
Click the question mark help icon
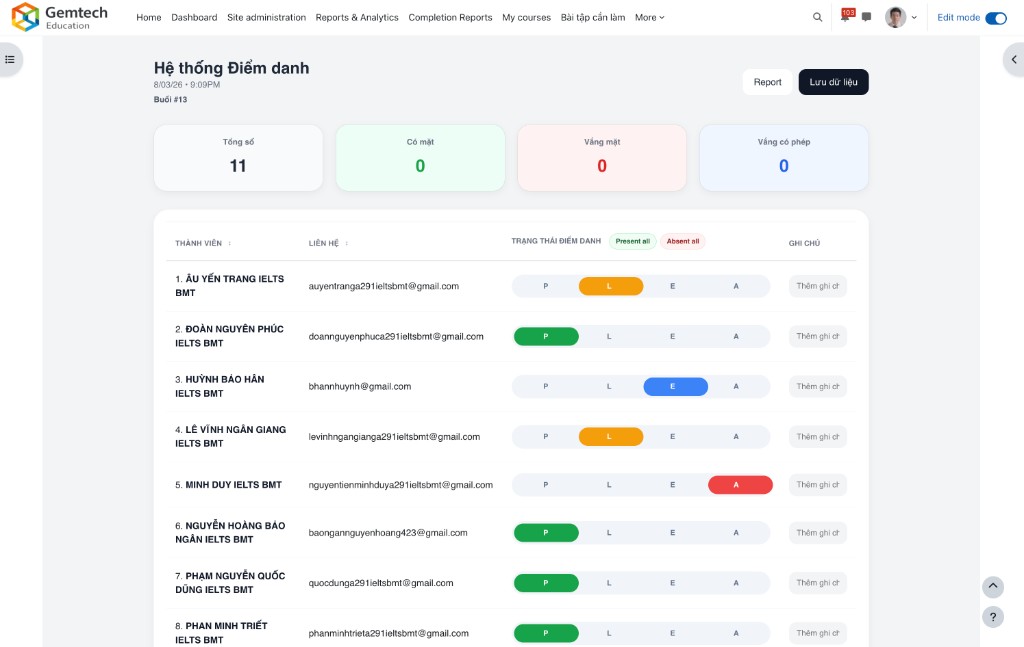(992, 617)
